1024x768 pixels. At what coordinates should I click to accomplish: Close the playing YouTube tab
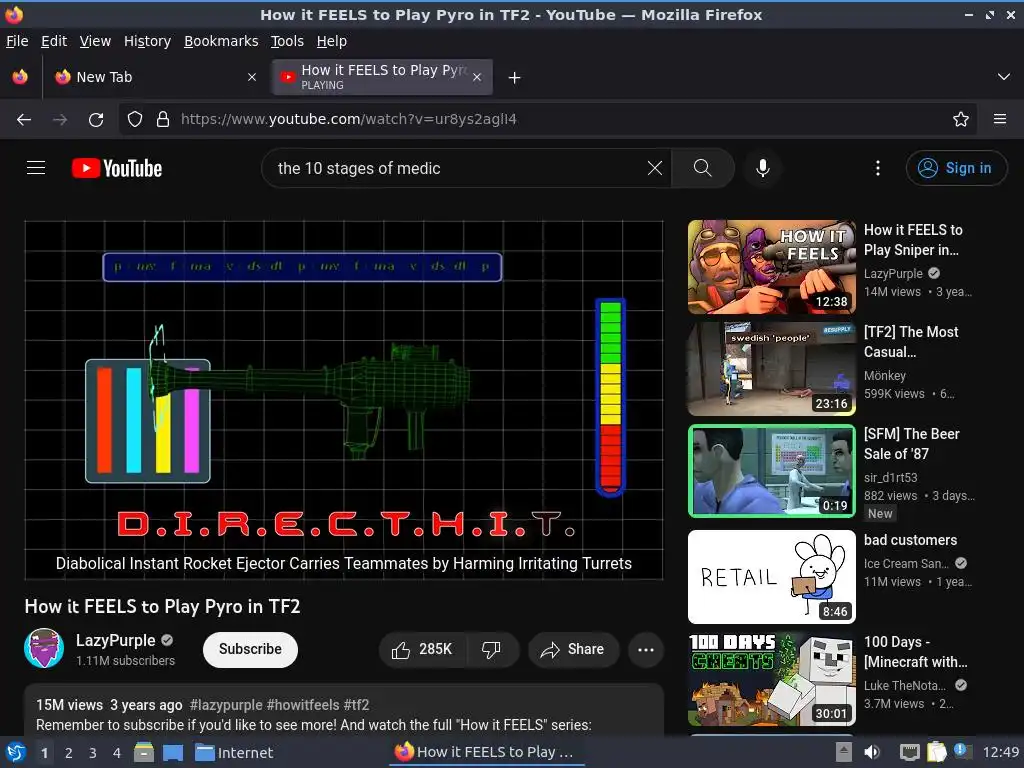477,77
